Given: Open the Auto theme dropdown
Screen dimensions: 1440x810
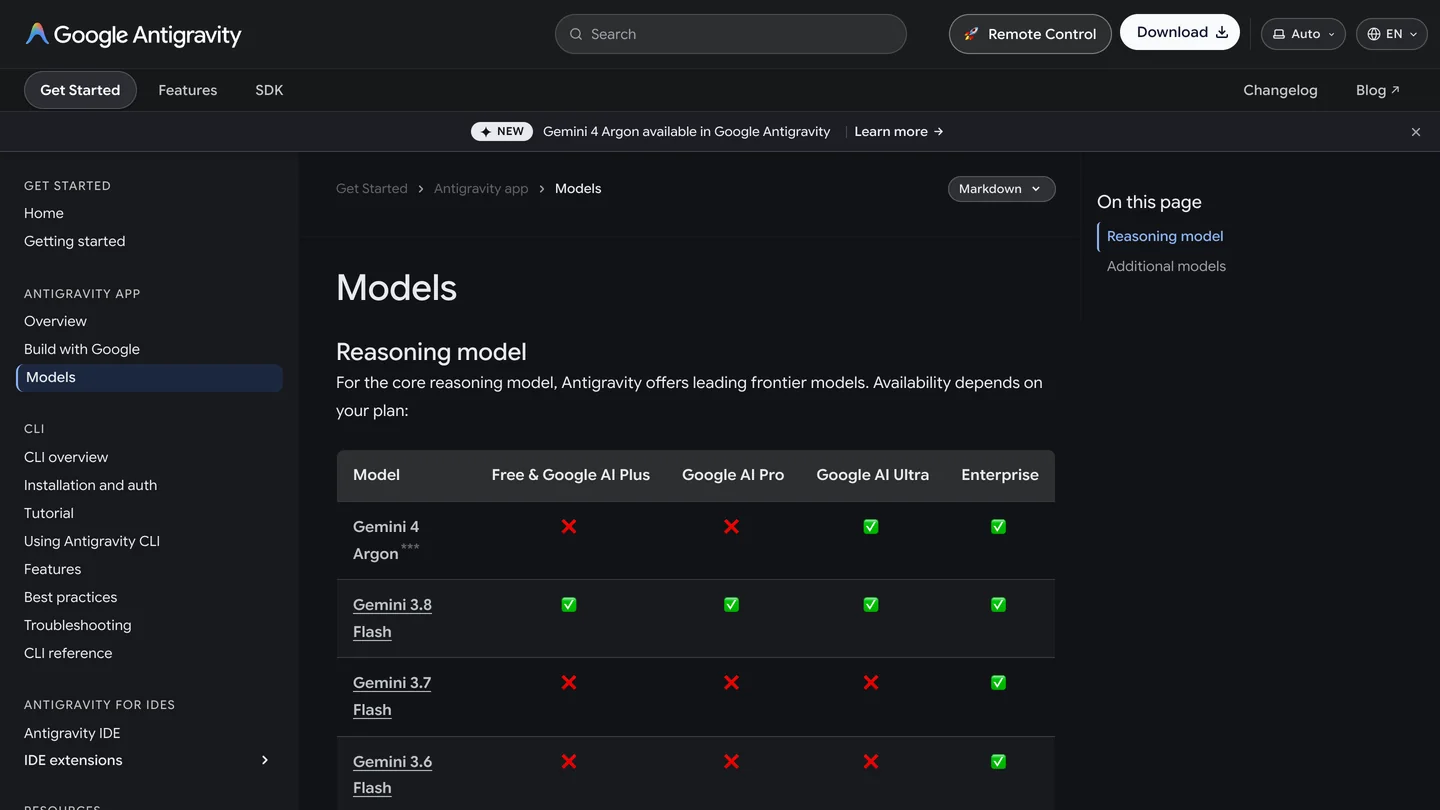Looking at the screenshot, I should tap(1303, 34).
